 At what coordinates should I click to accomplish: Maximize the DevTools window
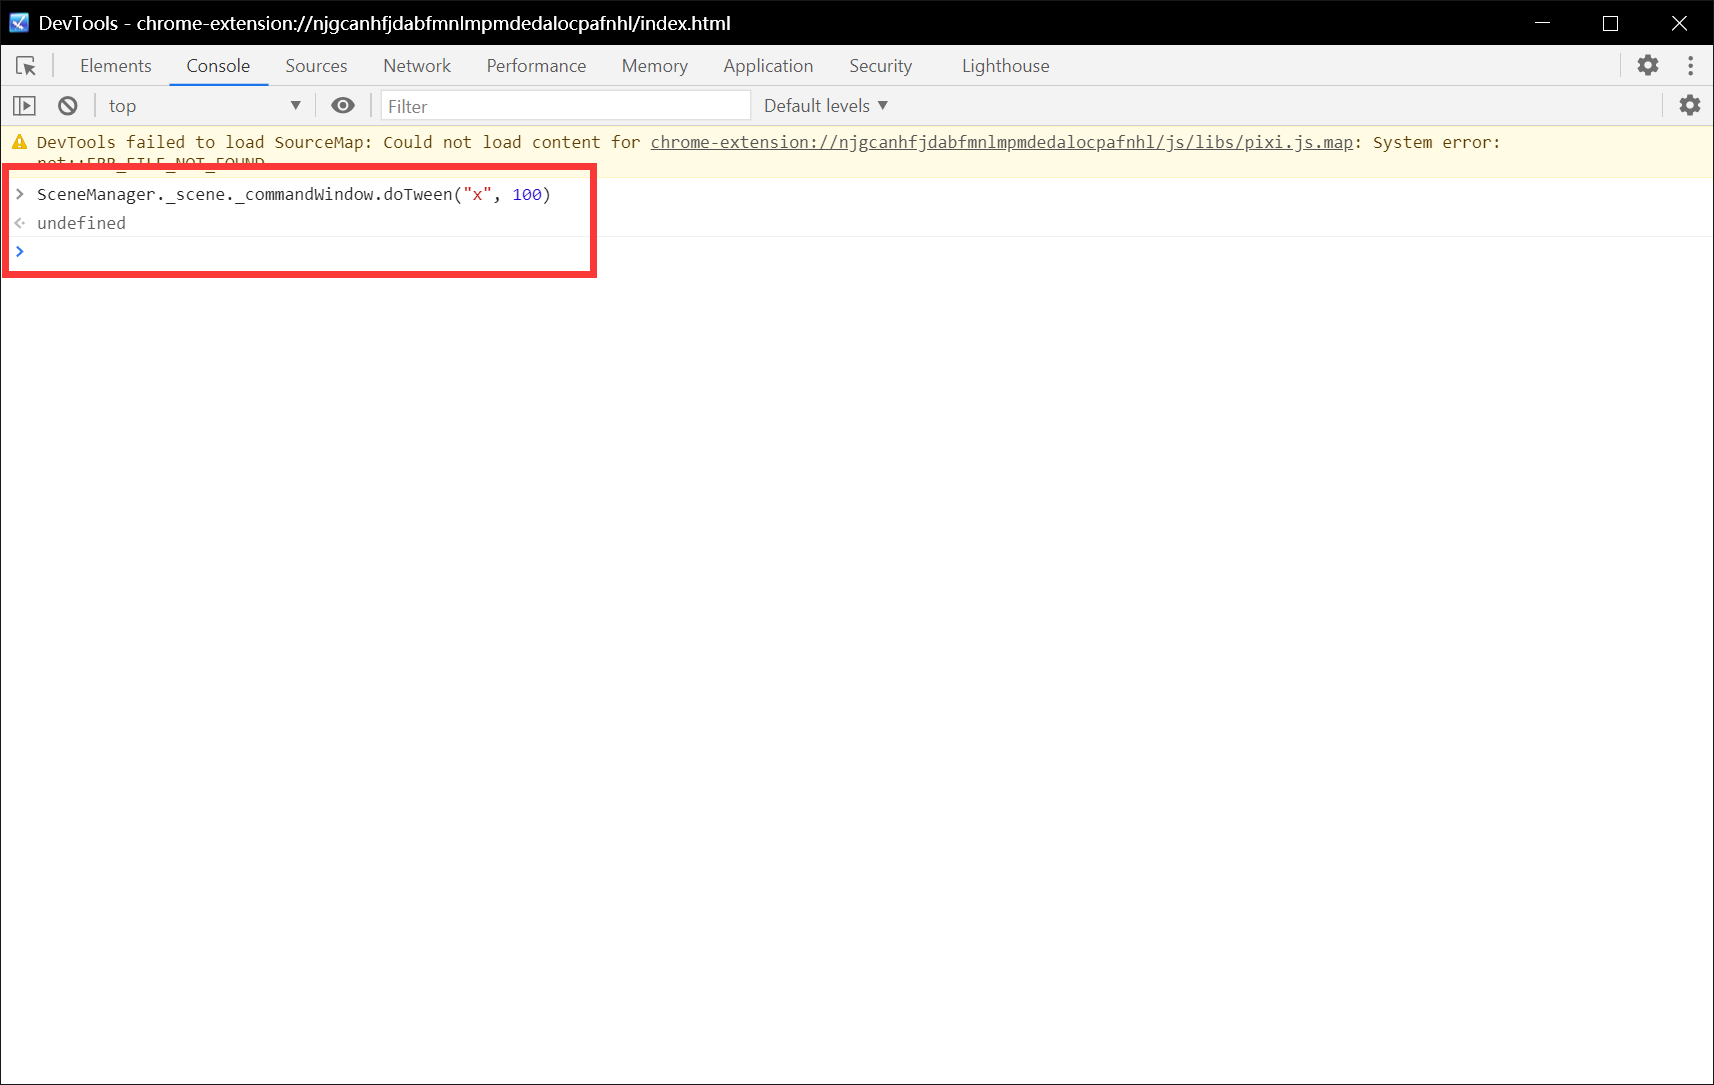click(1610, 22)
